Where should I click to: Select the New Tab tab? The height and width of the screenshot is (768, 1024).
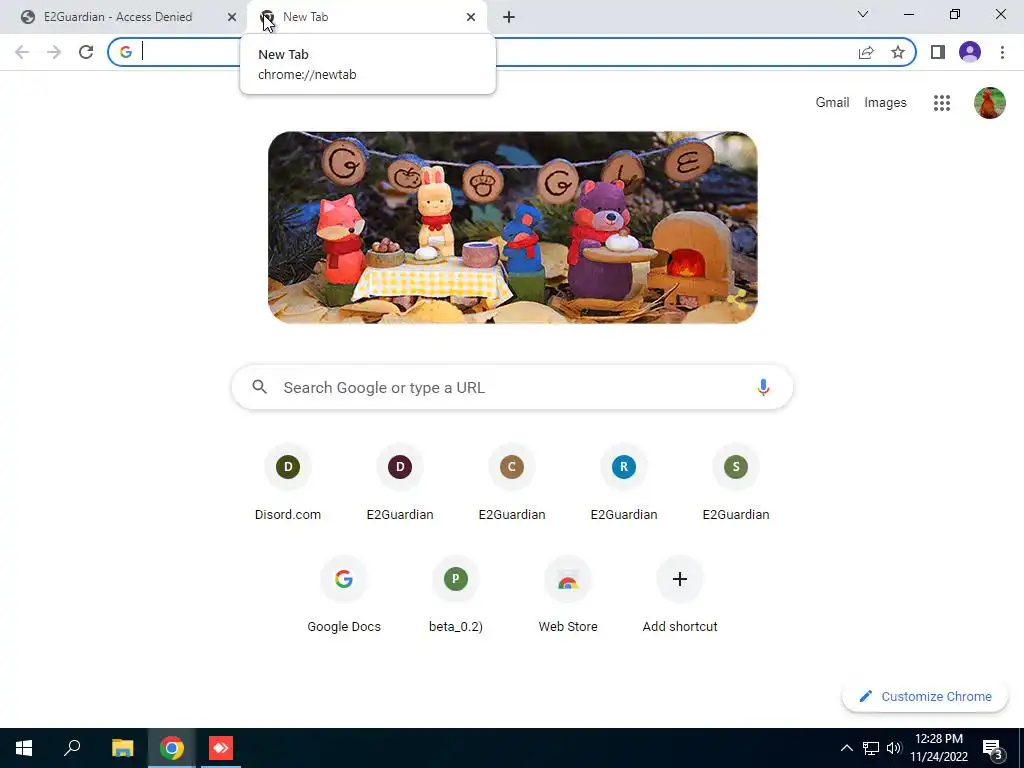tap(366, 17)
